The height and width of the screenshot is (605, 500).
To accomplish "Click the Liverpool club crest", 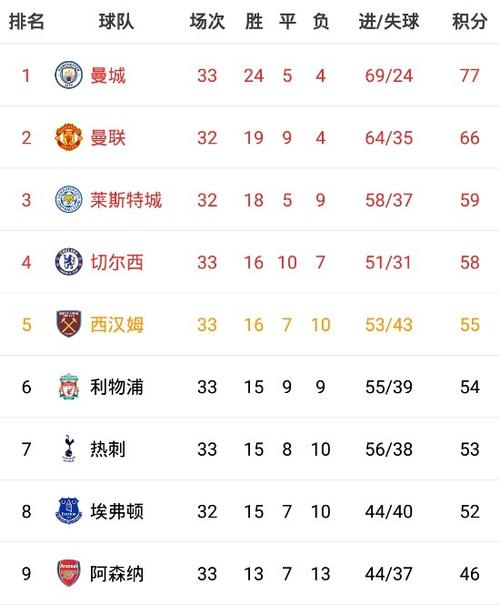I will click(x=69, y=387).
